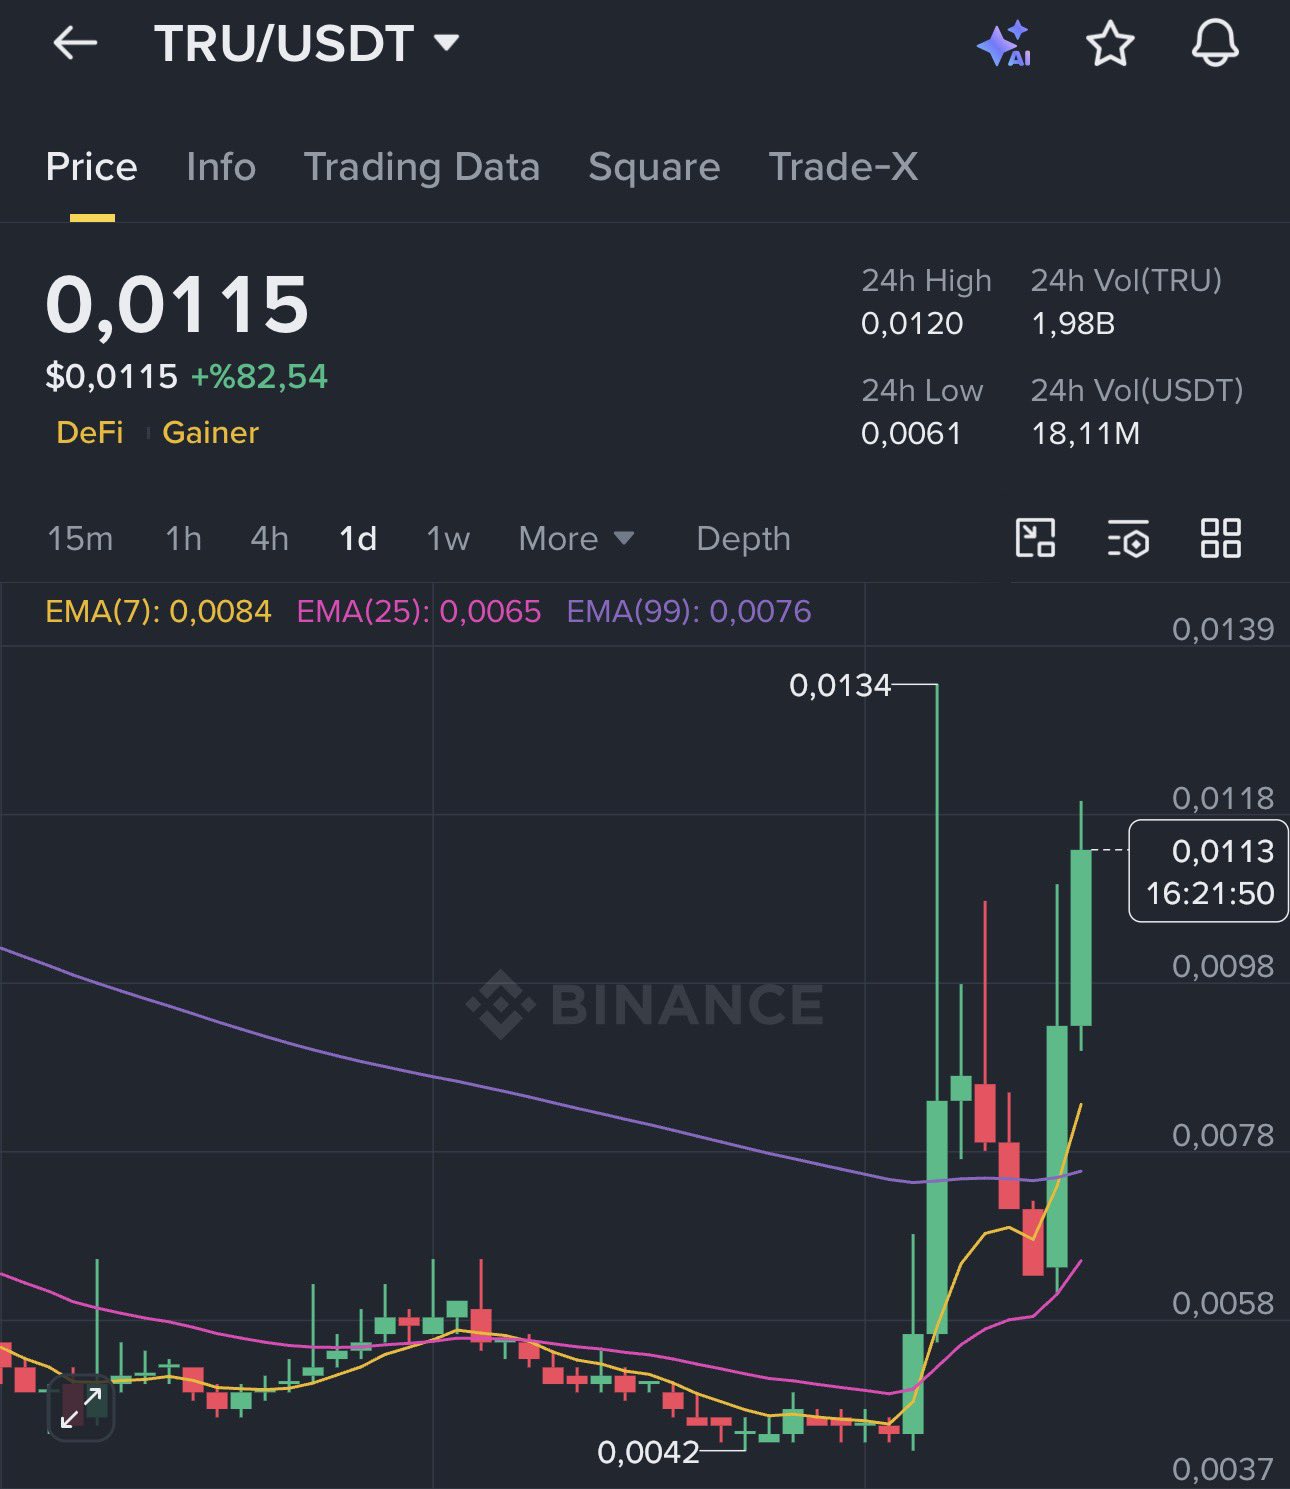Viewport: 1290px width, 1489px height.
Task: Switch chart to 1w interval
Action: (x=448, y=539)
